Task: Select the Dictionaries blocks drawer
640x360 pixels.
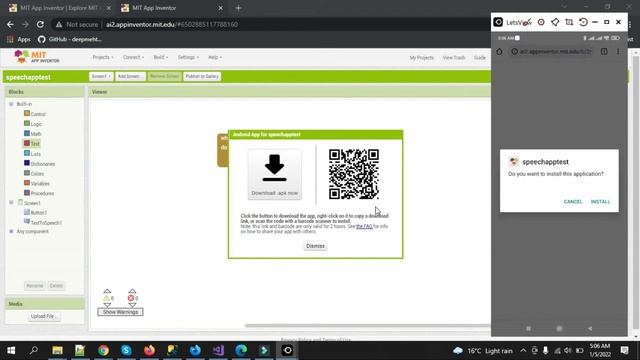Action: pyautogui.click(x=40, y=164)
